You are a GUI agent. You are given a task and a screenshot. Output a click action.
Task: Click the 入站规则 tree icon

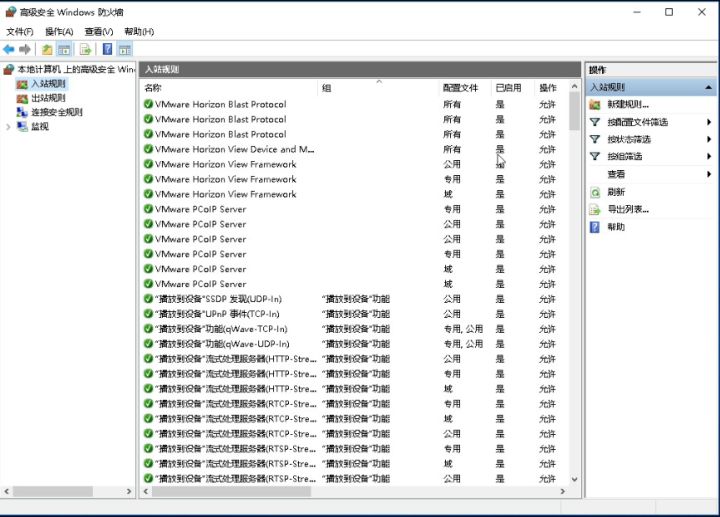(22, 84)
